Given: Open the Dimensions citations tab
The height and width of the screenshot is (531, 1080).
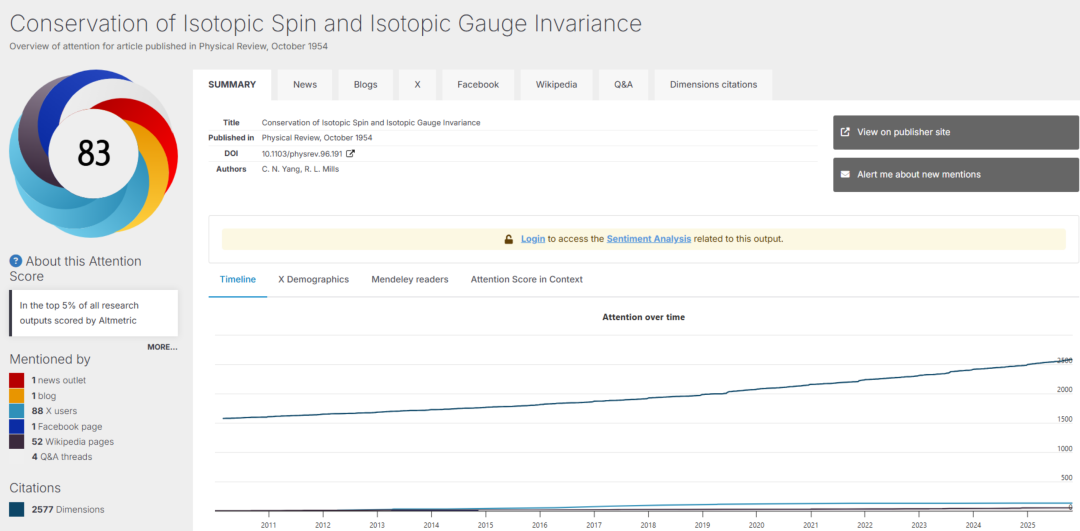Looking at the screenshot, I should tap(713, 85).
